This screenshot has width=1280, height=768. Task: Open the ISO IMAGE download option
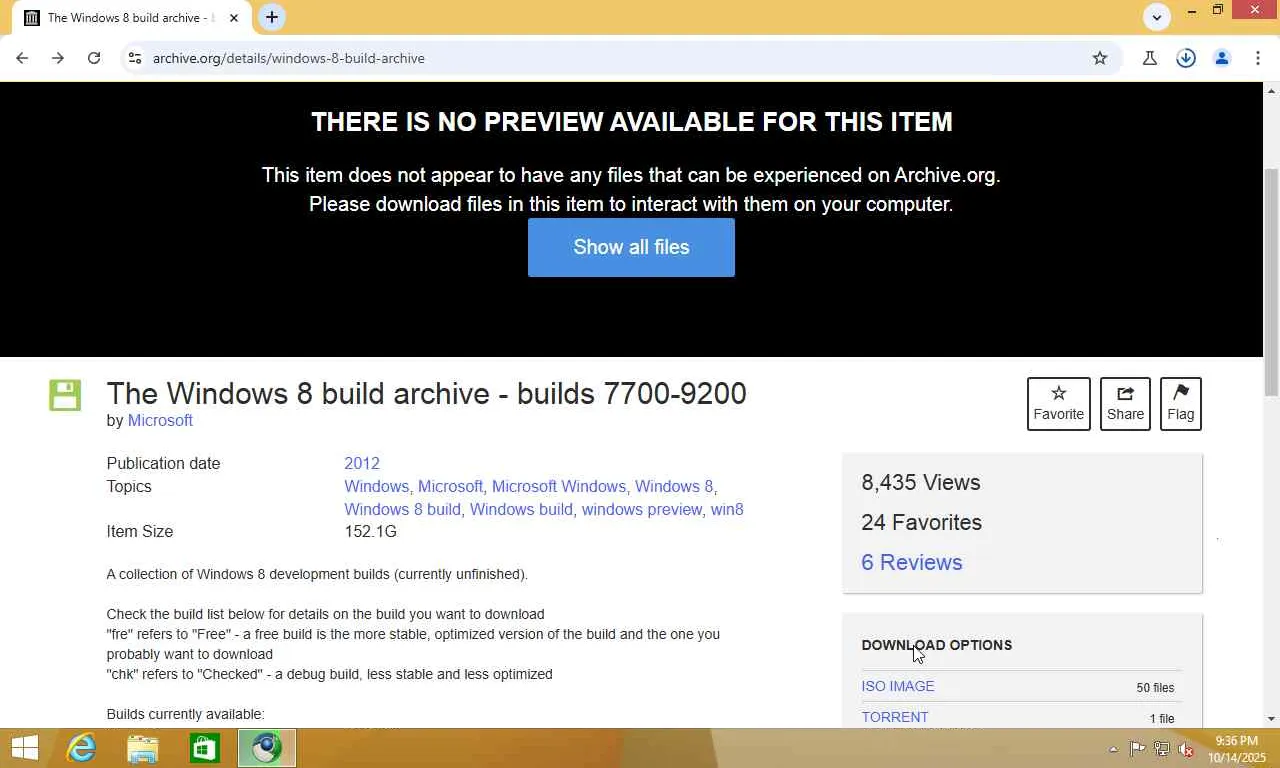898,687
